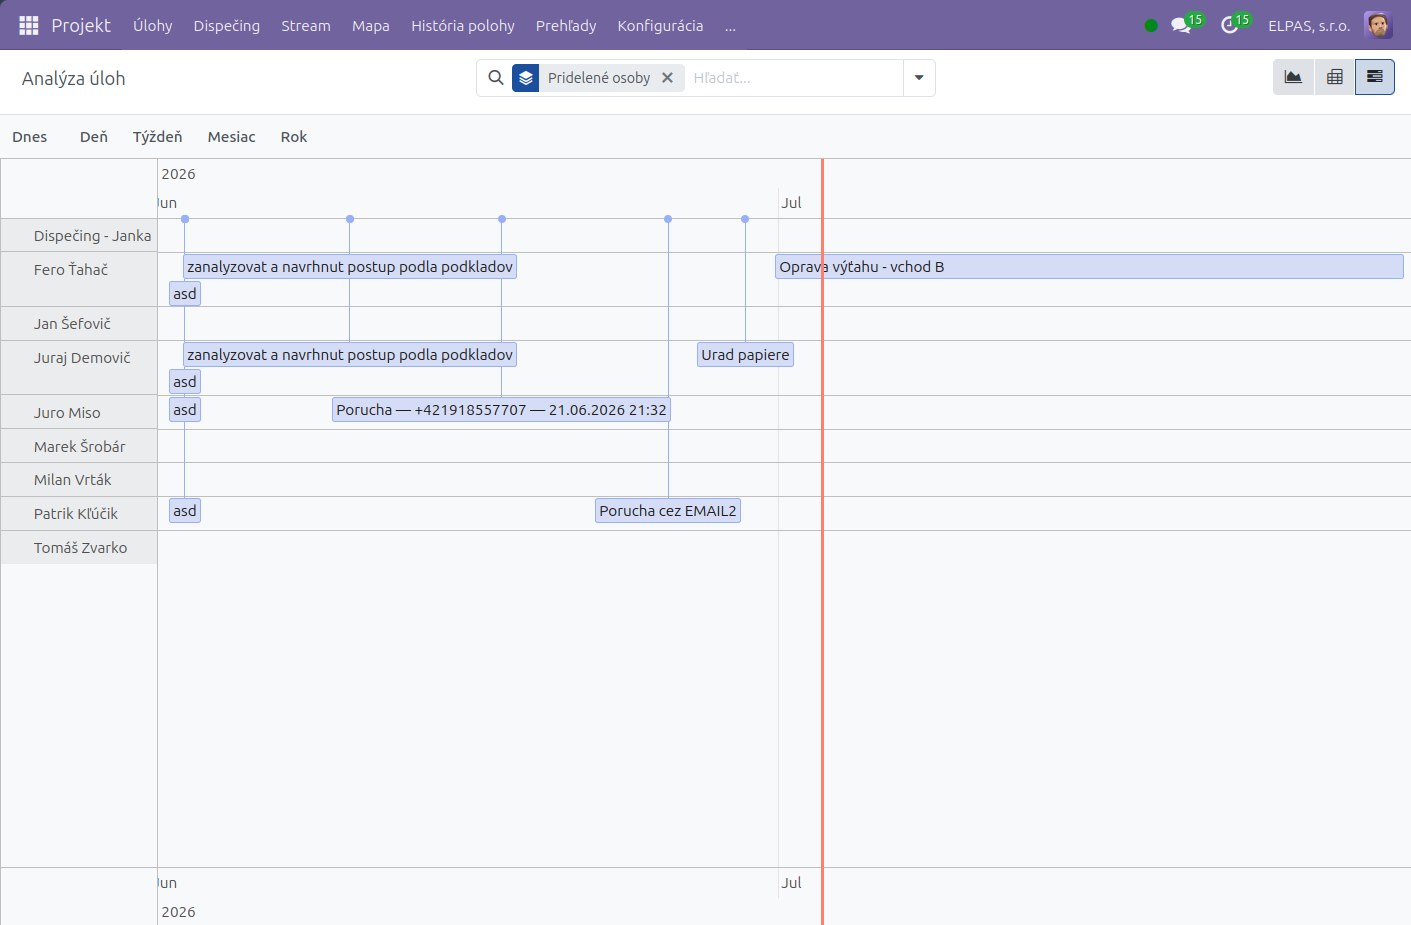Open the chat messages icon
Screen dimensions: 1411x925
tap(1181, 25)
